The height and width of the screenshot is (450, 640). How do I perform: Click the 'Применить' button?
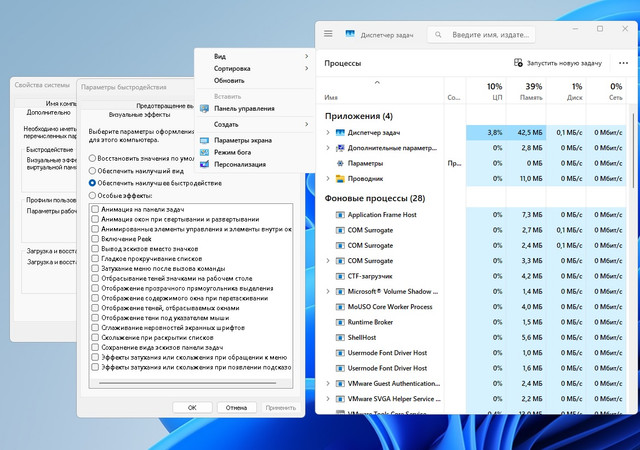pyautogui.click(x=280, y=408)
